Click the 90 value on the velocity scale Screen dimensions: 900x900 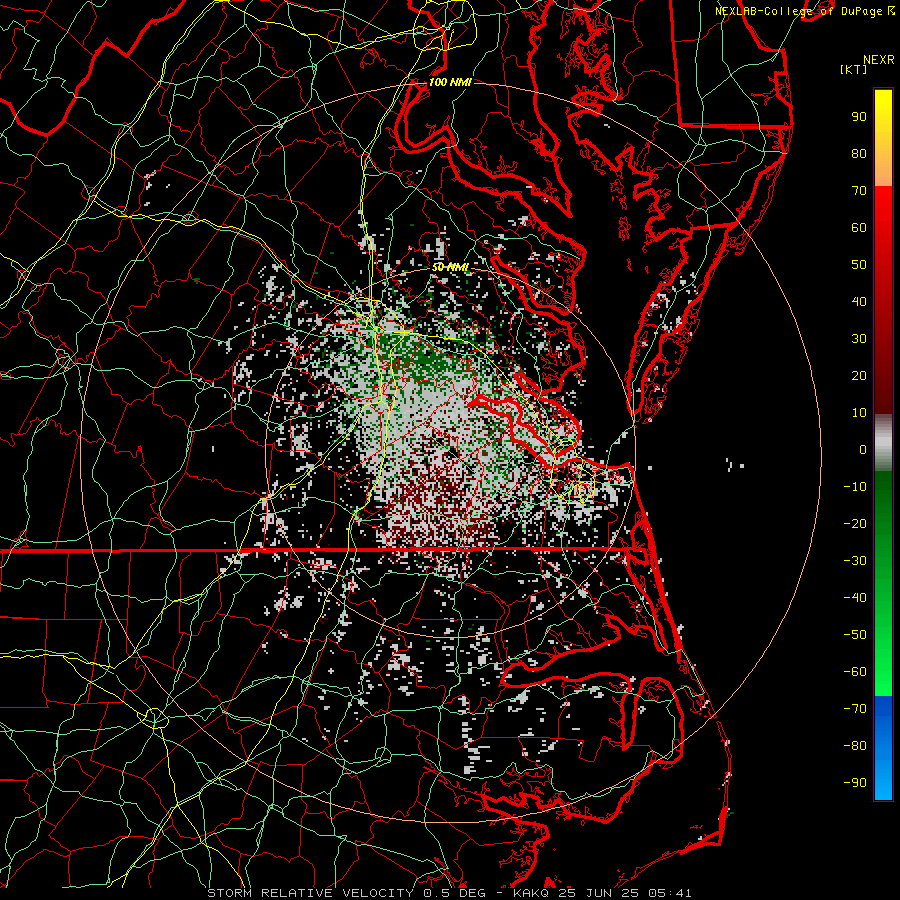pyautogui.click(x=859, y=117)
